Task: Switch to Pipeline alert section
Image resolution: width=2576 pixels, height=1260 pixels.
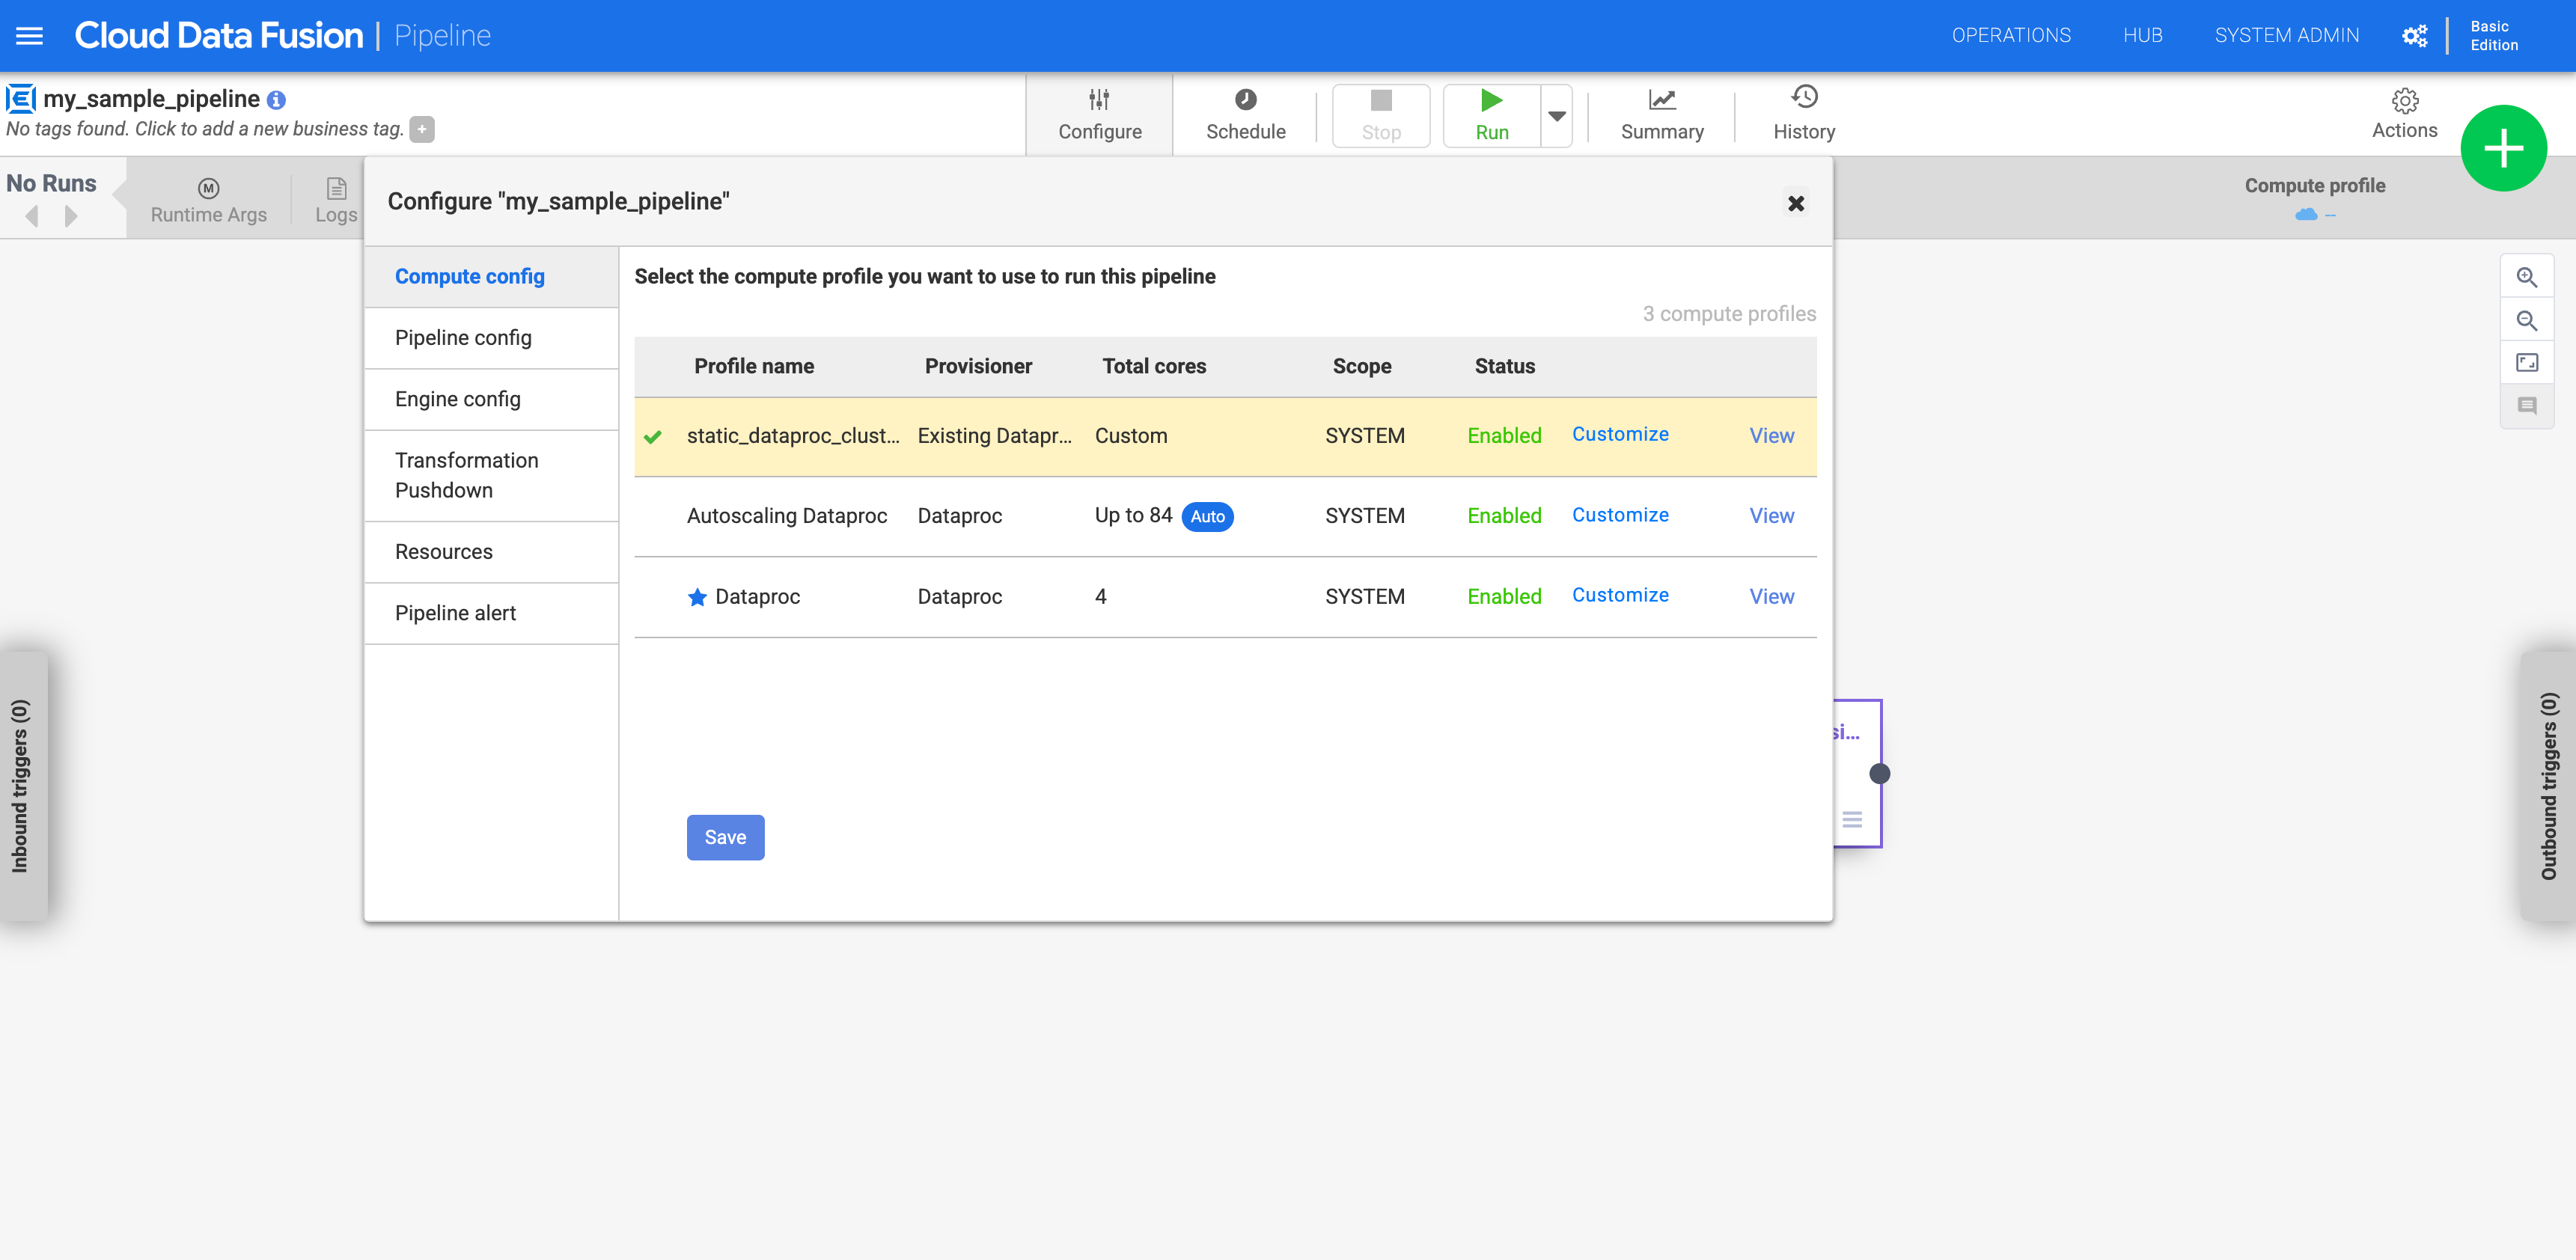Action: [457, 611]
